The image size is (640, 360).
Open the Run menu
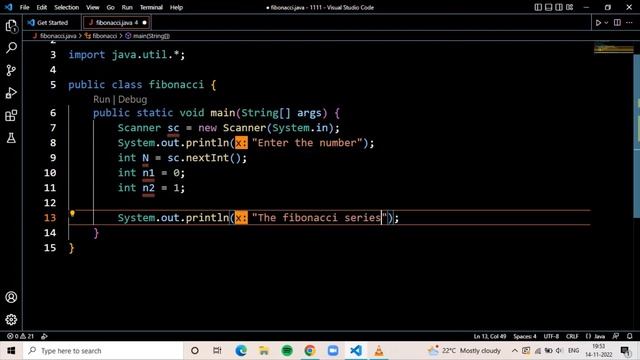[x=127, y=7]
